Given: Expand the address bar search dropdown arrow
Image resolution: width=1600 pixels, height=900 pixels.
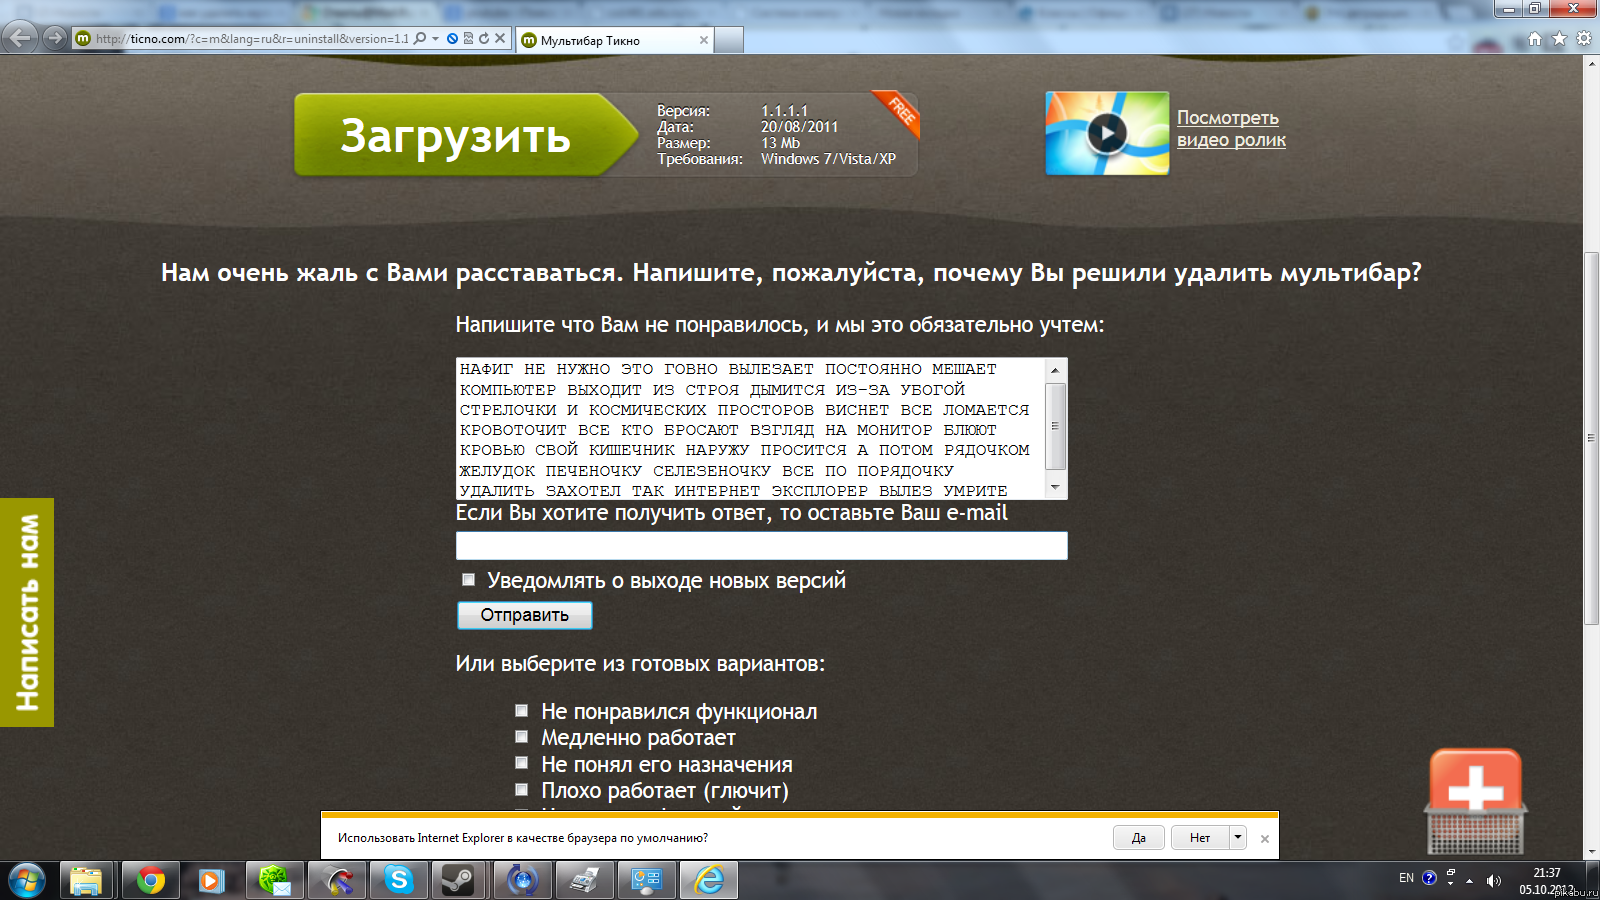Looking at the screenshot, I should pyautogui.click(x=435, y=39).
